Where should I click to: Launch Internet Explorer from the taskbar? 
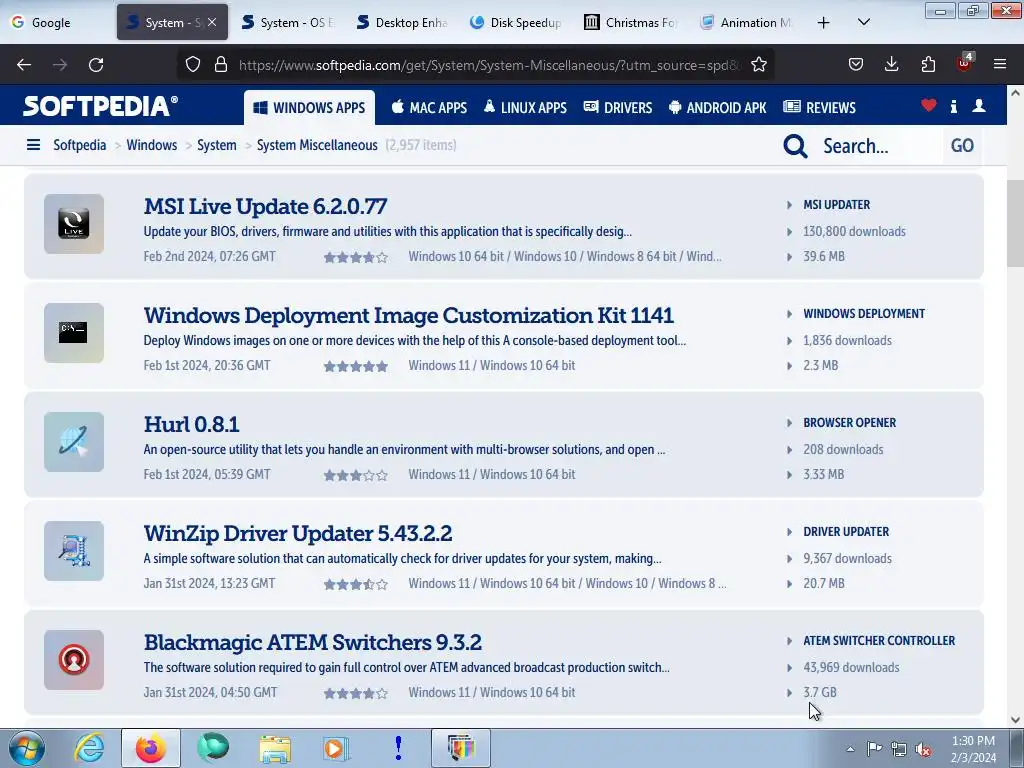tap(89, 748)
